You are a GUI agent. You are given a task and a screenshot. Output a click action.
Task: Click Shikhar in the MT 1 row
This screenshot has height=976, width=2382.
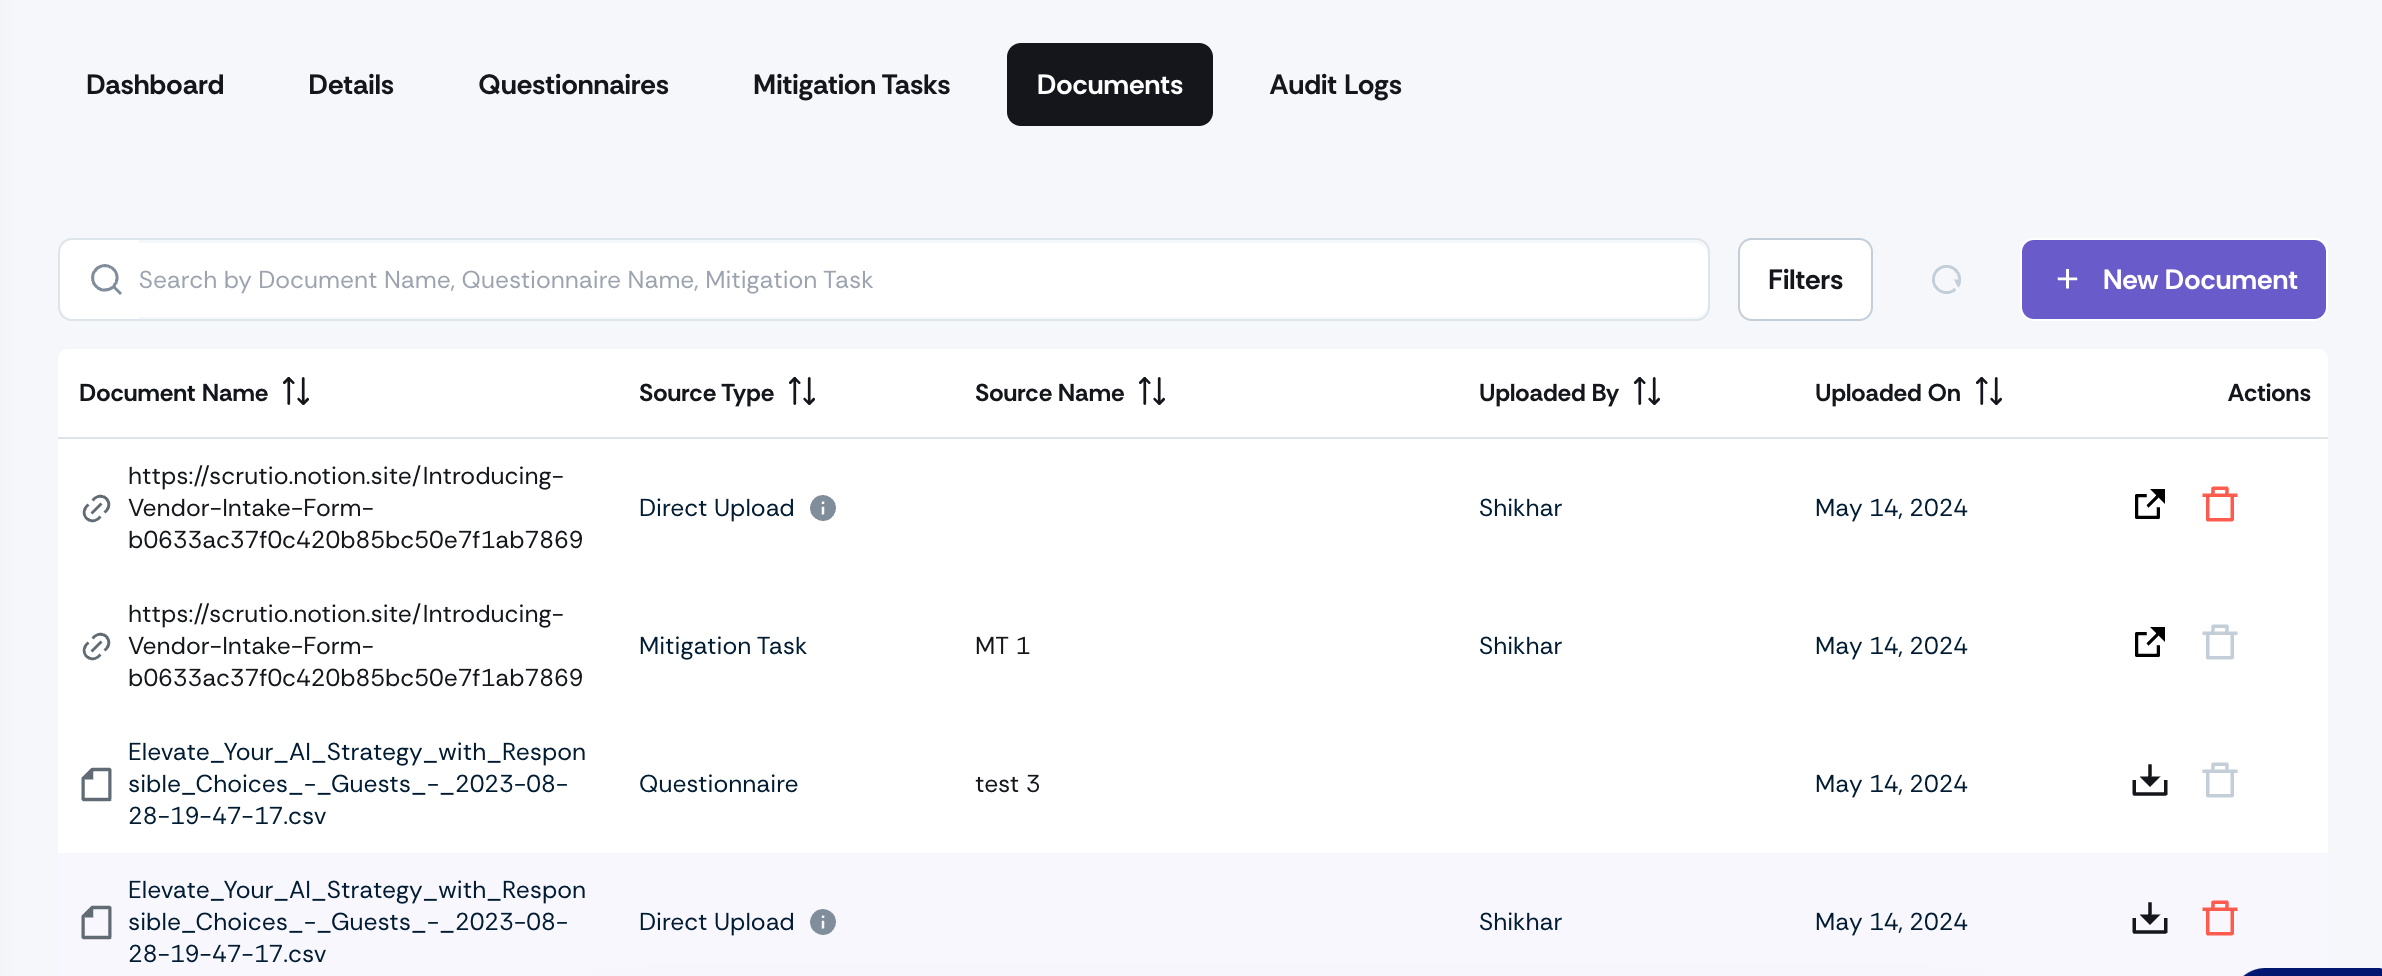click(1520, 646)
